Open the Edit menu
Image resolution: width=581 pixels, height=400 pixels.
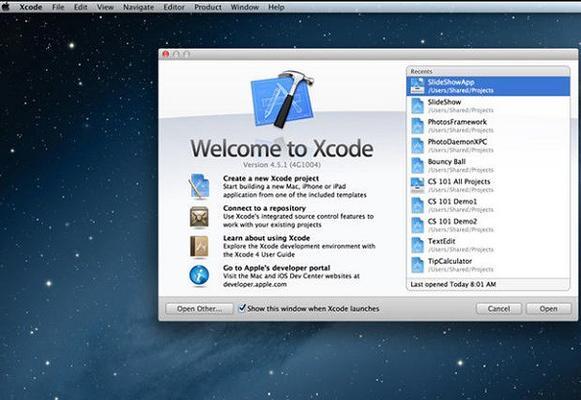(x=80, y=7)
